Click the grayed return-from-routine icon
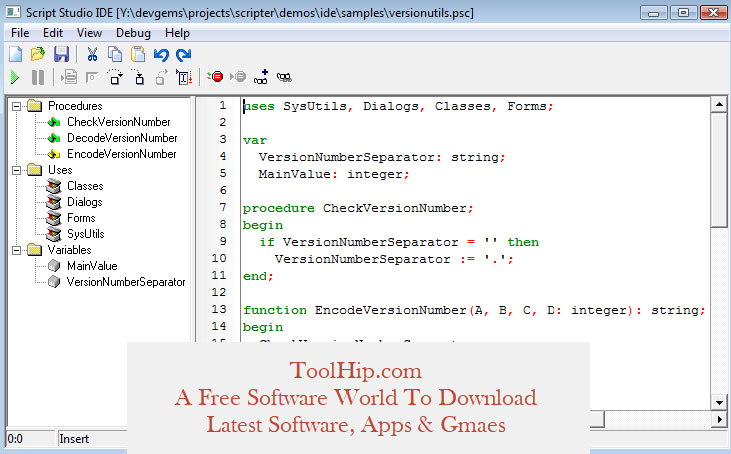The height and width of the screenshot is (454, 731). click(x=161, y=77)
